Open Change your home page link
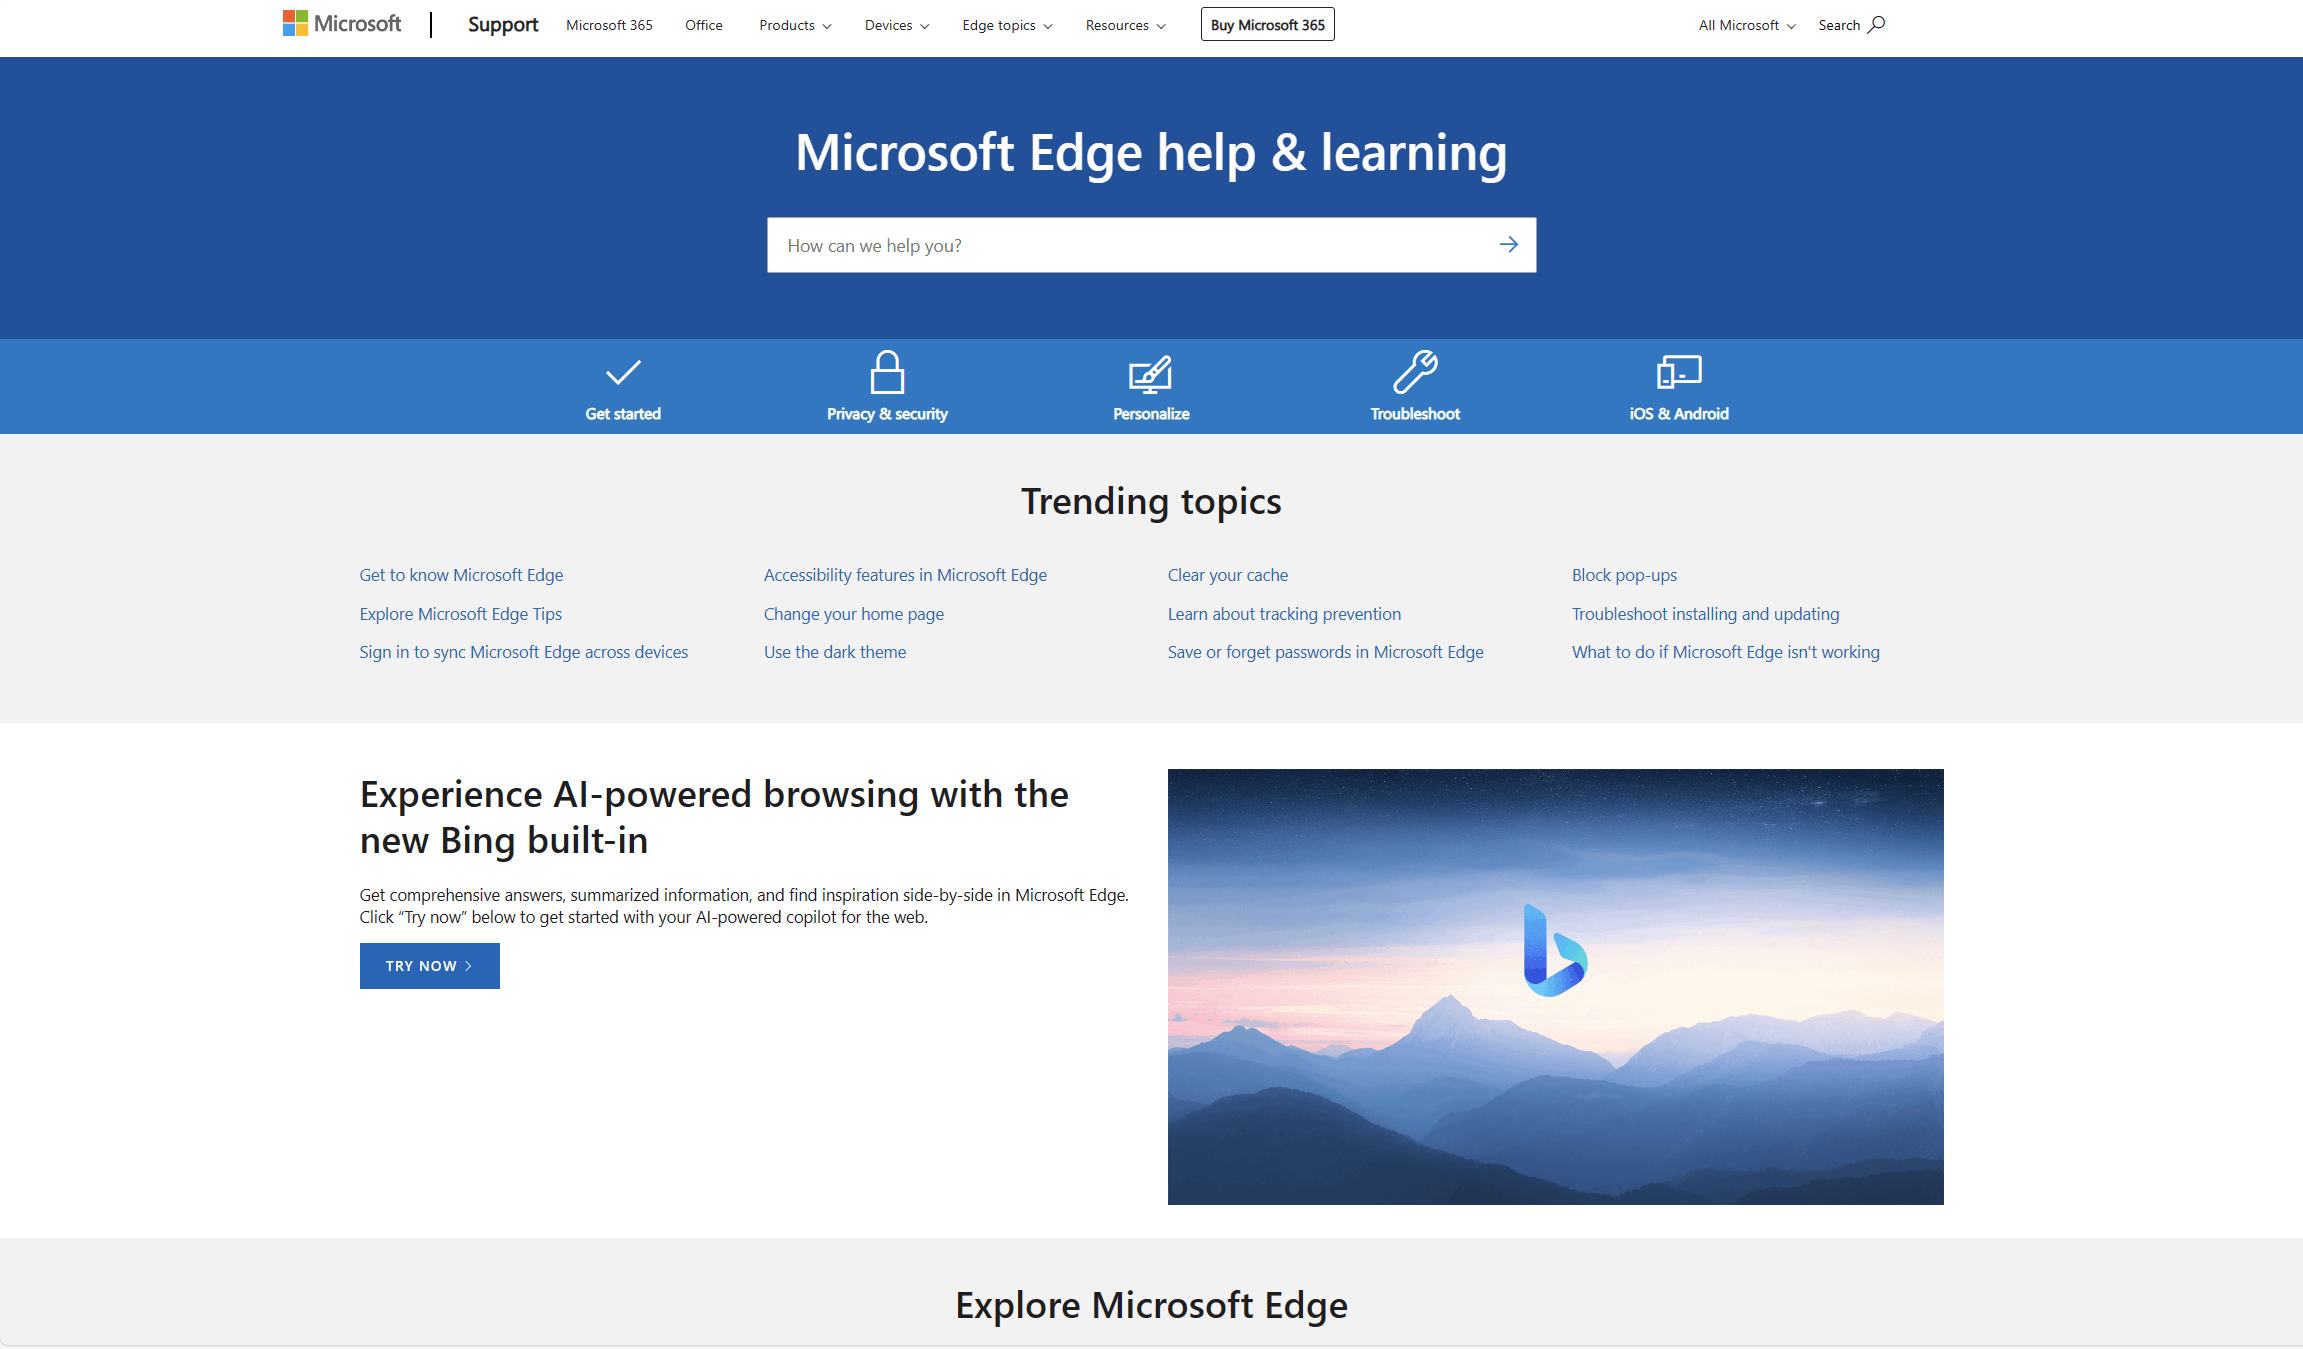The height and width of the screenshot is (1349, 2303). point(854,614)
